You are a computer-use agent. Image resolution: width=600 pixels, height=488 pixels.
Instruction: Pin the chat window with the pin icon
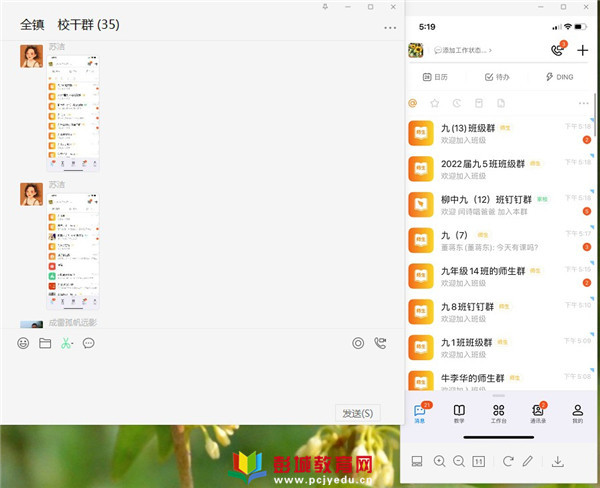(325, 7)
